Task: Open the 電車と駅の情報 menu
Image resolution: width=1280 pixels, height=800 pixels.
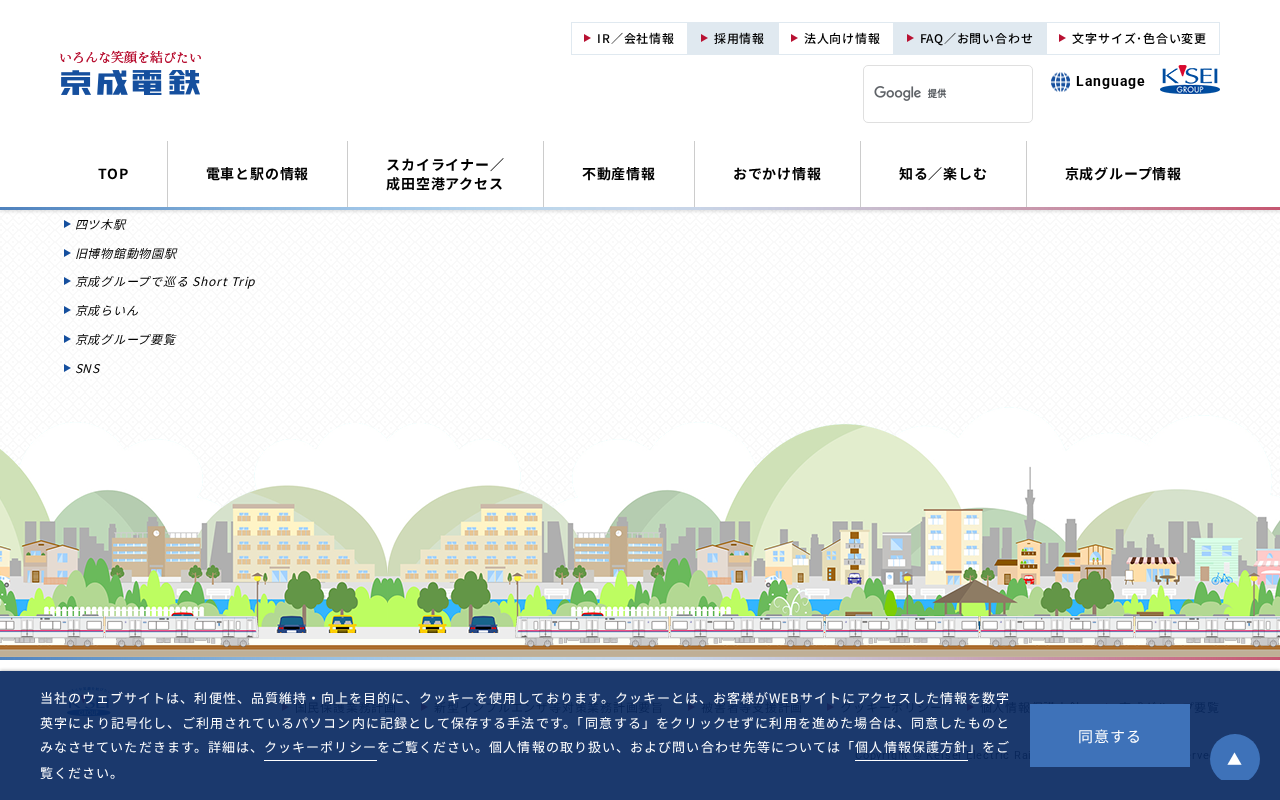Action: point(257,174)
